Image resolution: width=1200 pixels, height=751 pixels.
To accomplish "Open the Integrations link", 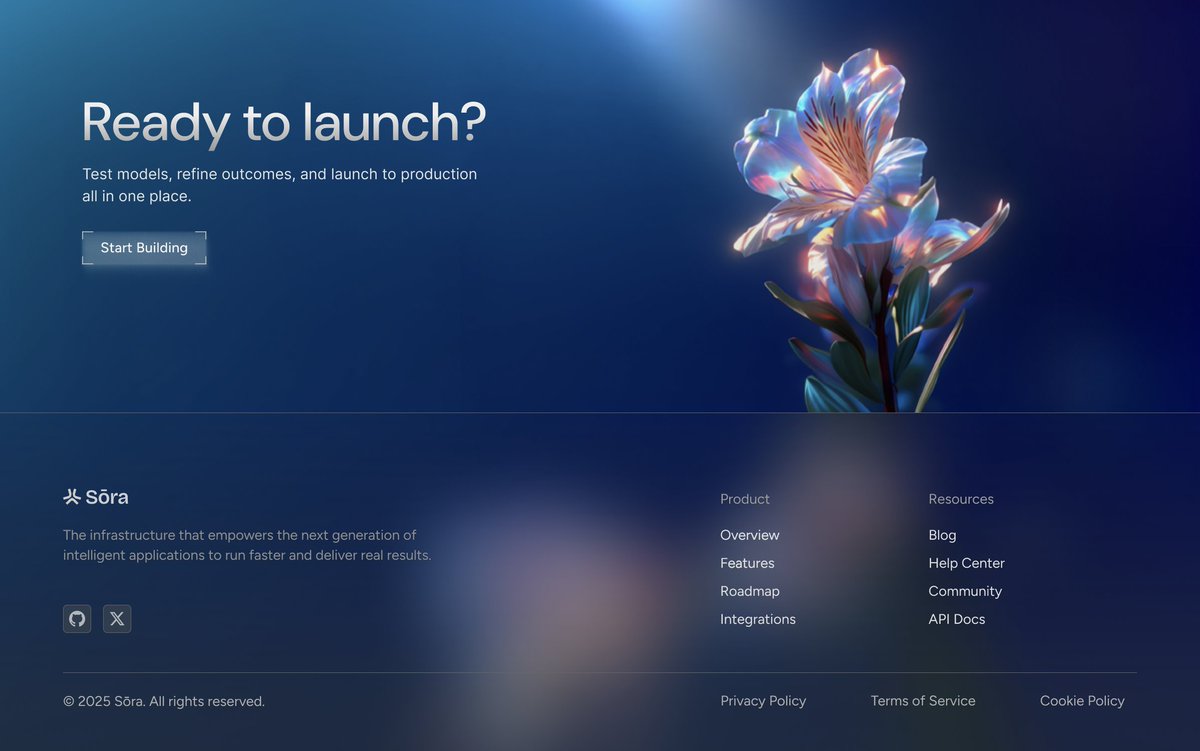I will 757,619.
